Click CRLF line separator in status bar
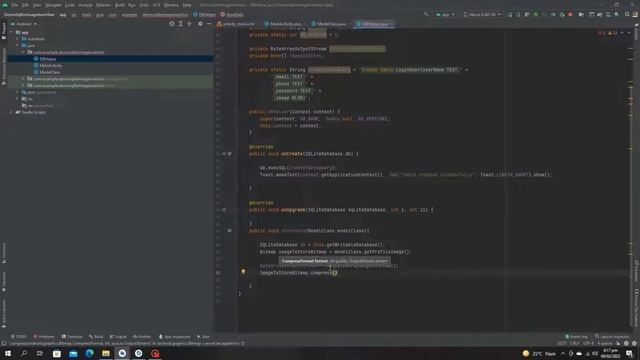This screenshot has width=640, height=360. [x=575, y=344]
